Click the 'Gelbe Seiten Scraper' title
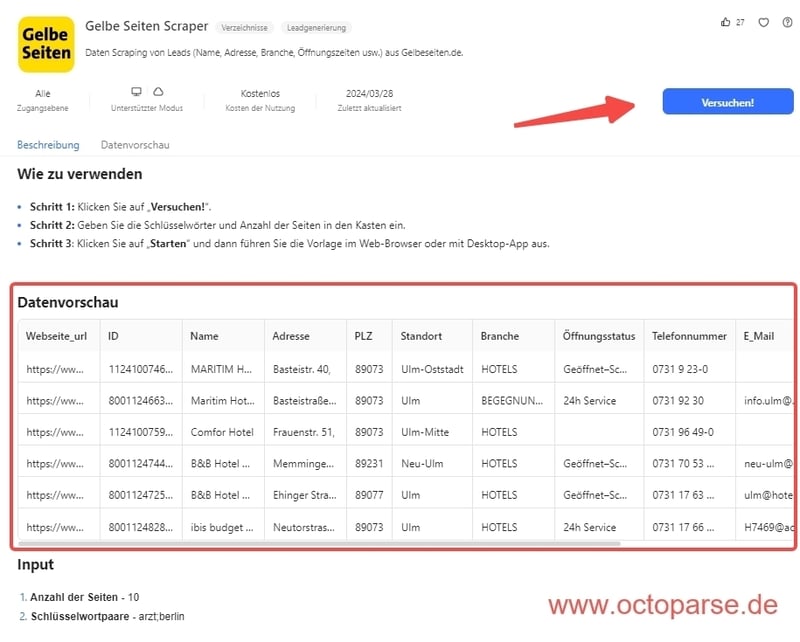This screenshot has width=800, height=642. point(146,26)
